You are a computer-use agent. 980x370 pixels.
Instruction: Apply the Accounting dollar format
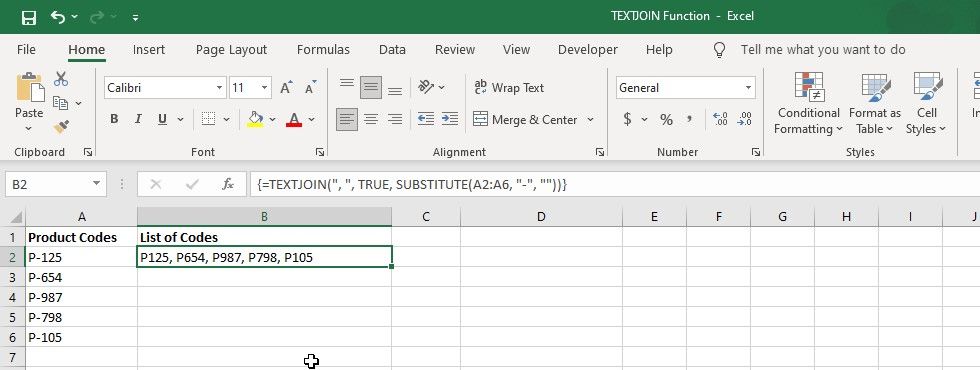(628, 119)
